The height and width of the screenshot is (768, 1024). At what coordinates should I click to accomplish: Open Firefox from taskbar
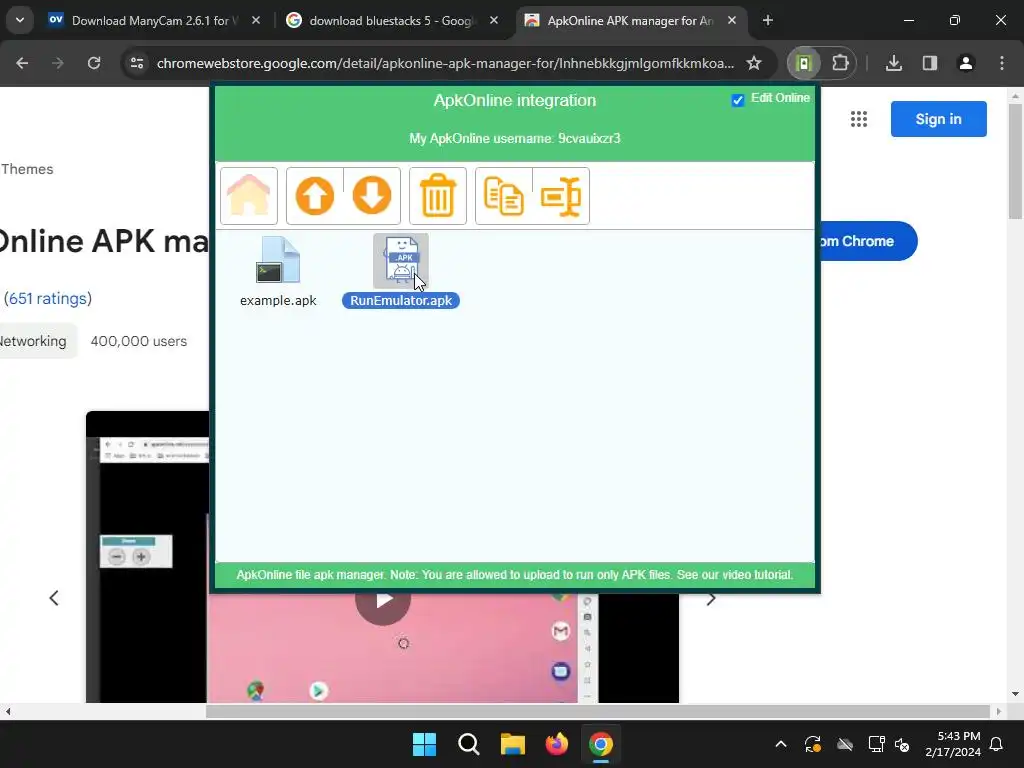(556, 744)
